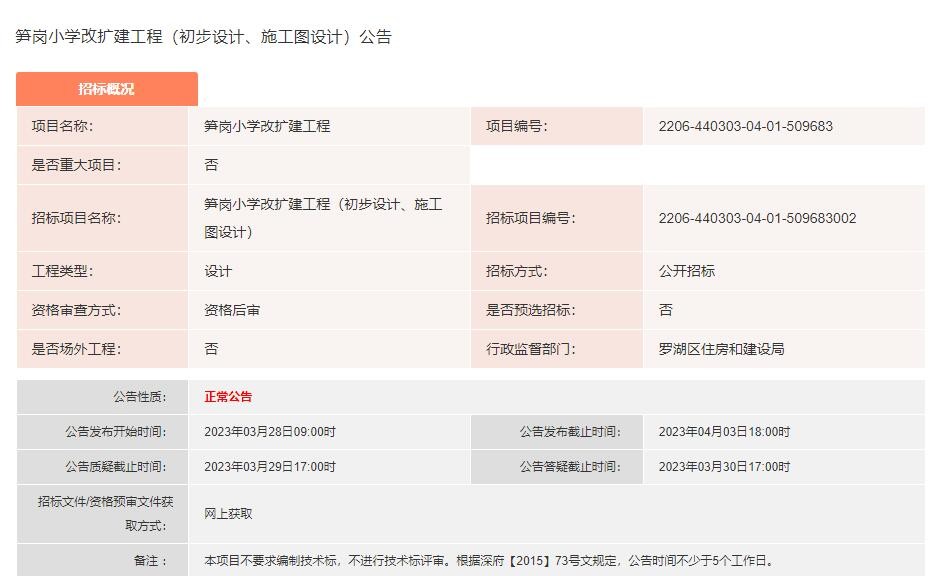
Task: Click the 资格后审 qualification review value
Action: (232, 310)
